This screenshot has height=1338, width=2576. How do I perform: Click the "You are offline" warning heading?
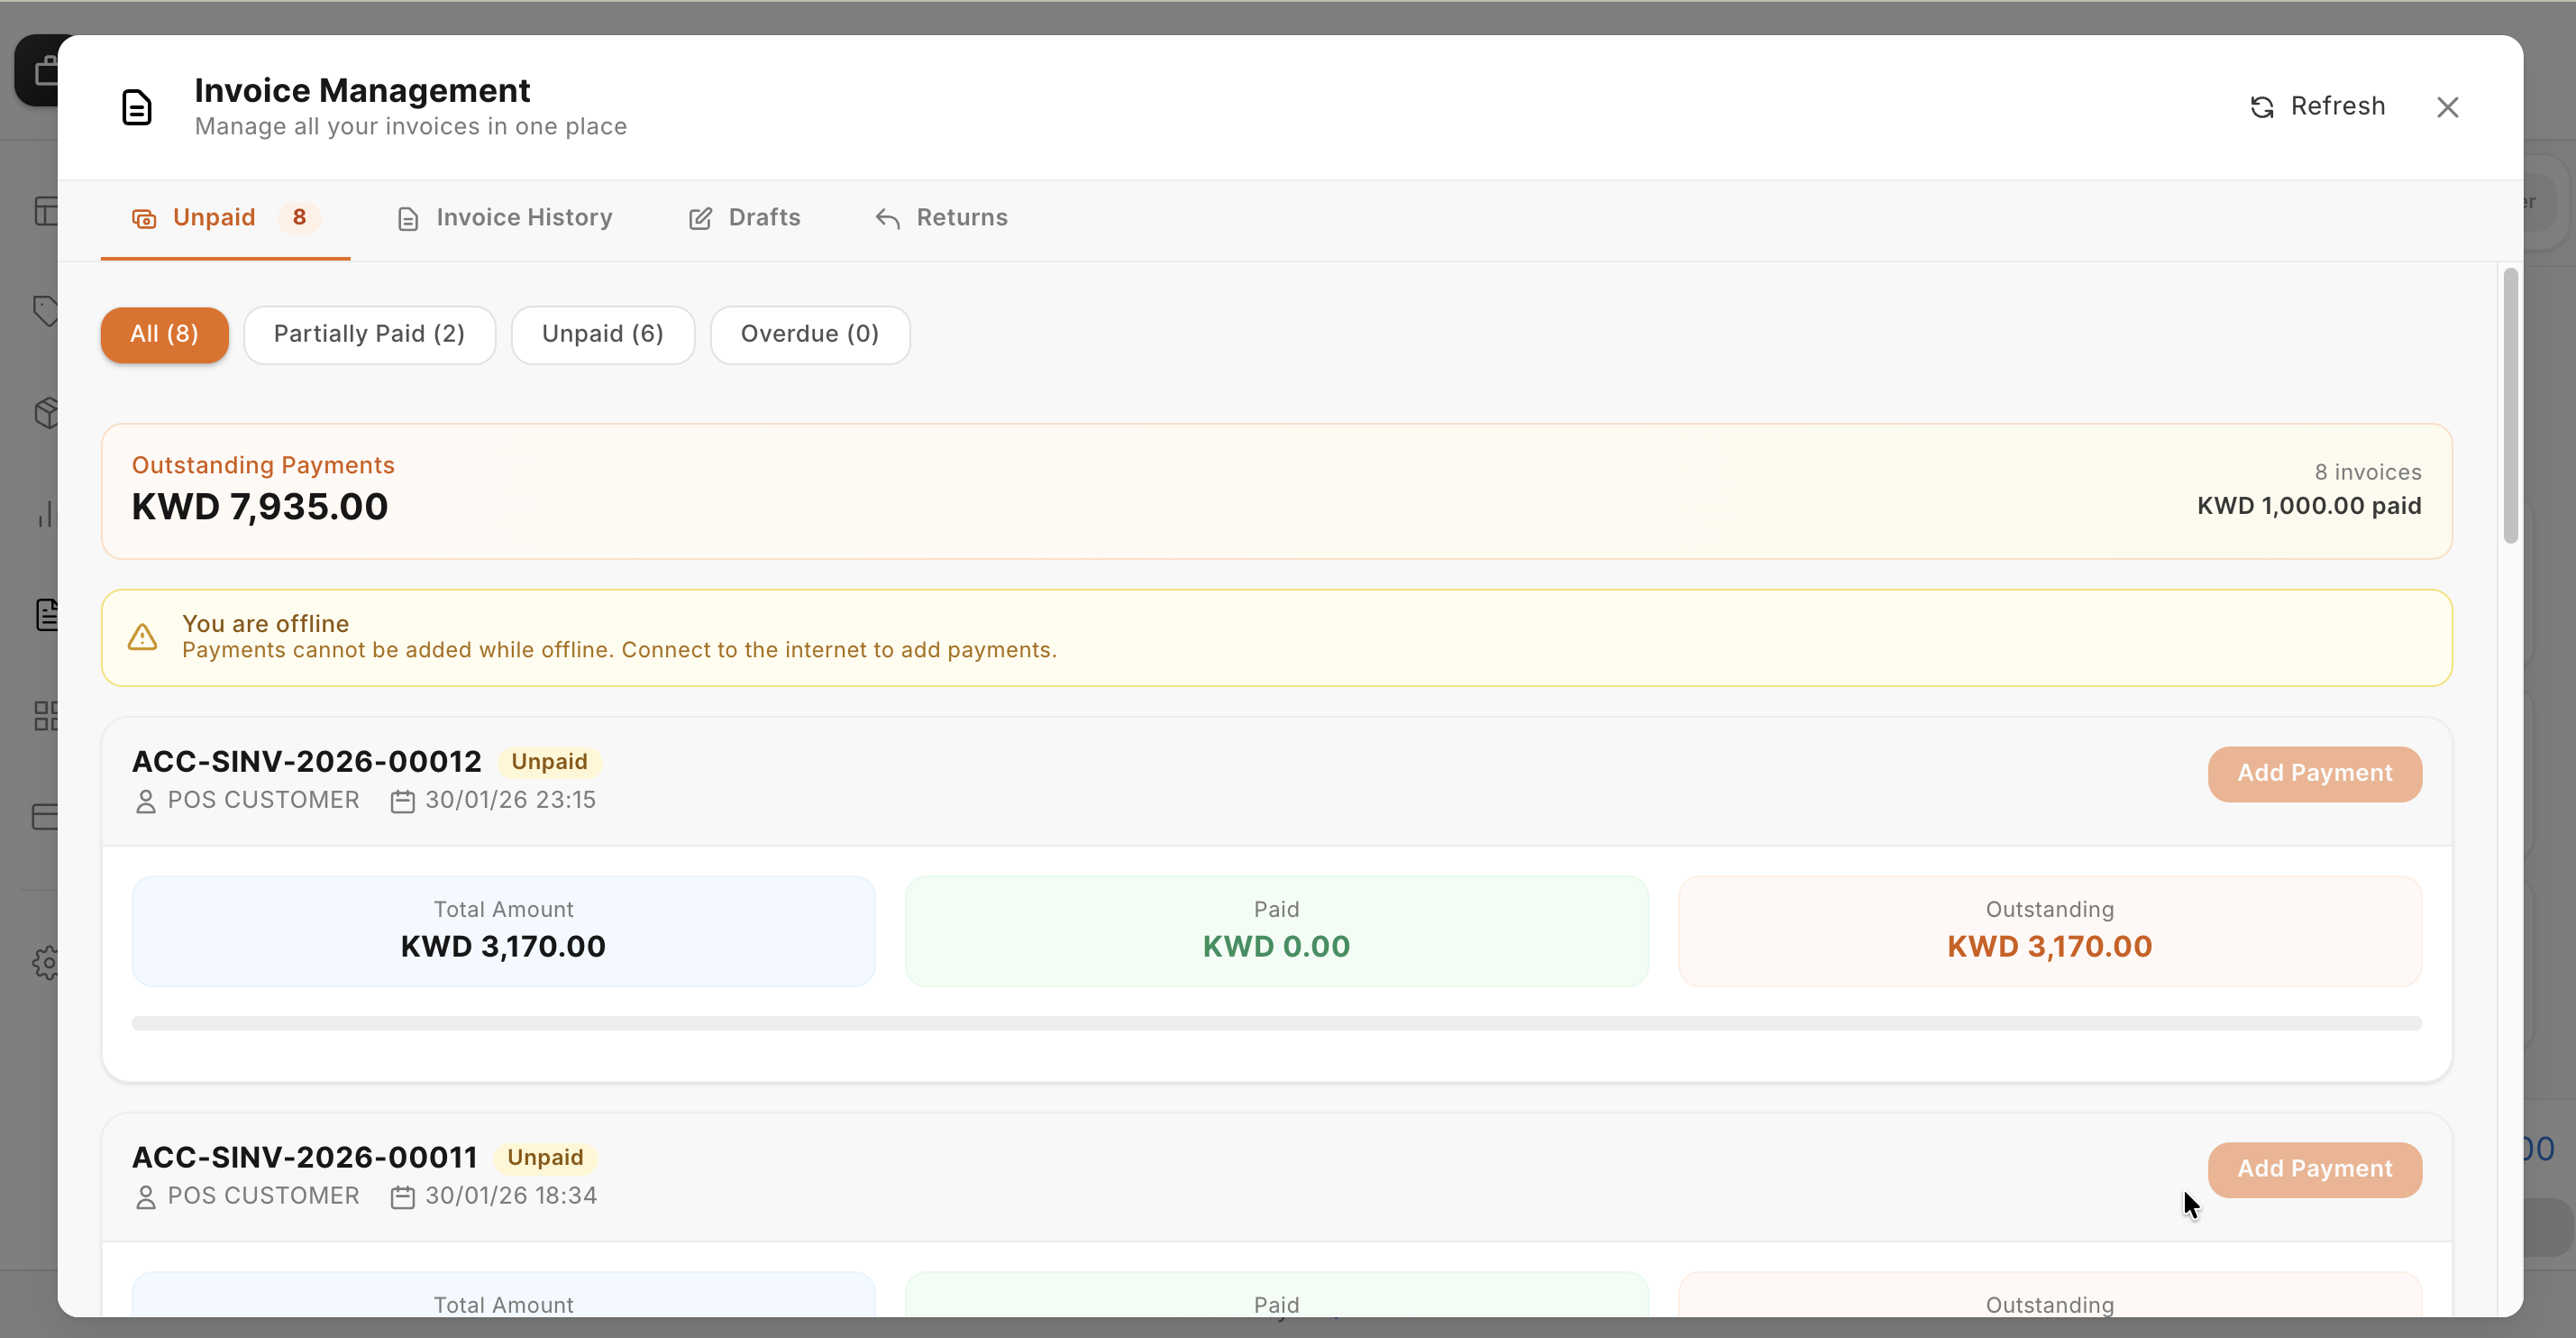tap(266, 624)
